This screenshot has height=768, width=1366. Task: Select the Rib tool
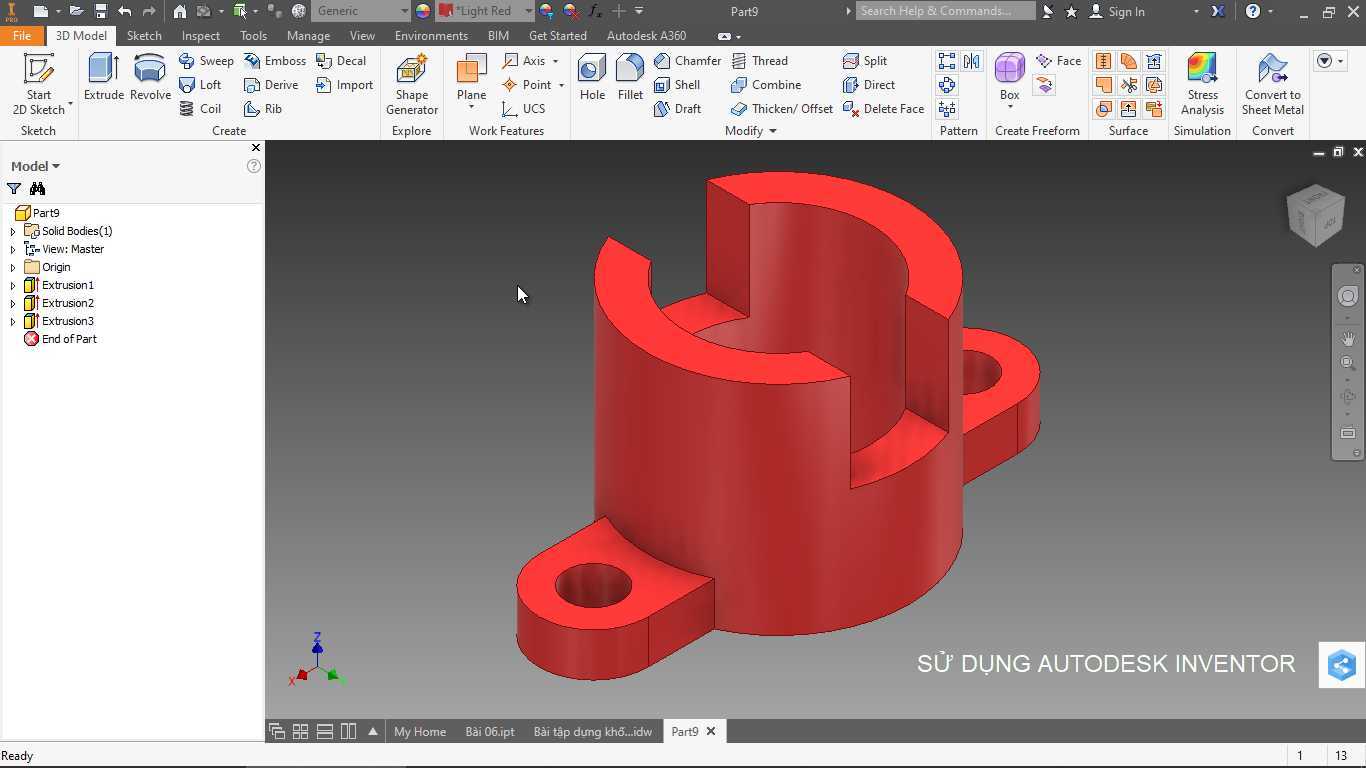263,109
